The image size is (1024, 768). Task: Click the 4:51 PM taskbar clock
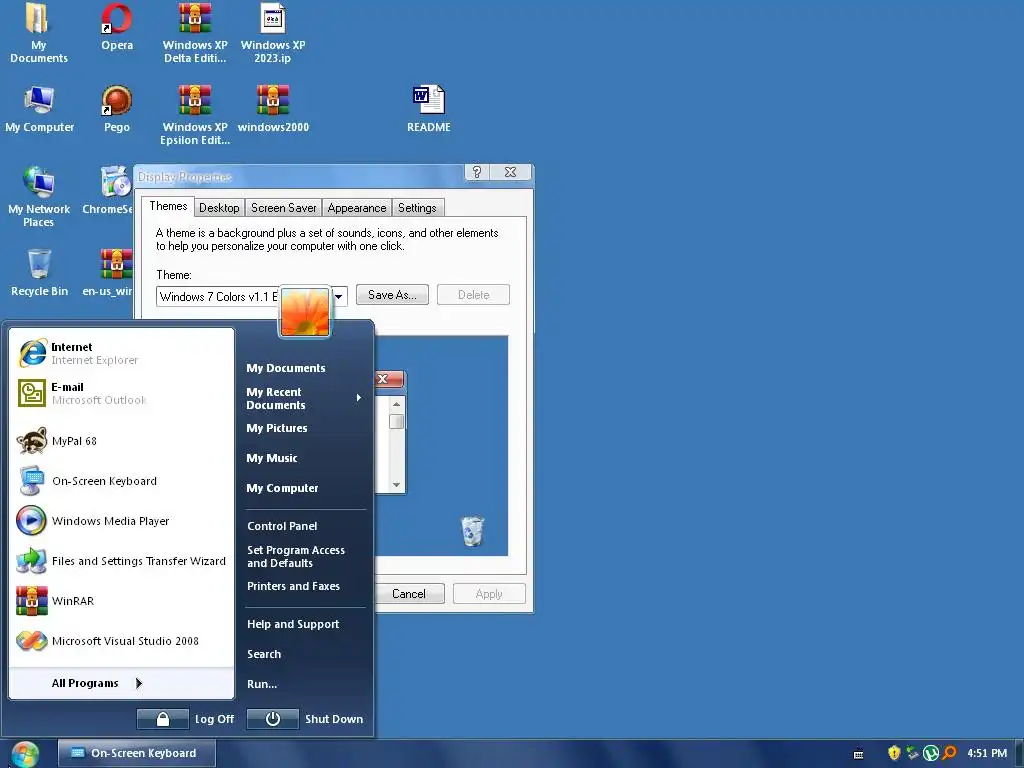987,753
